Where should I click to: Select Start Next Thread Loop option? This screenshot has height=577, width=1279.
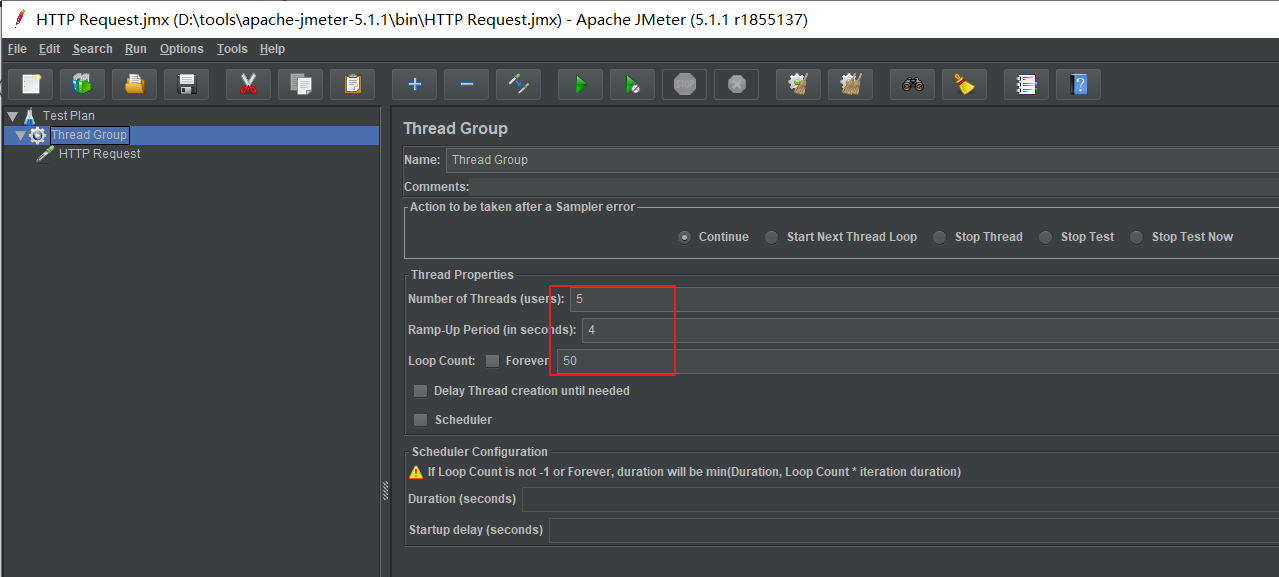pos(771,237)
